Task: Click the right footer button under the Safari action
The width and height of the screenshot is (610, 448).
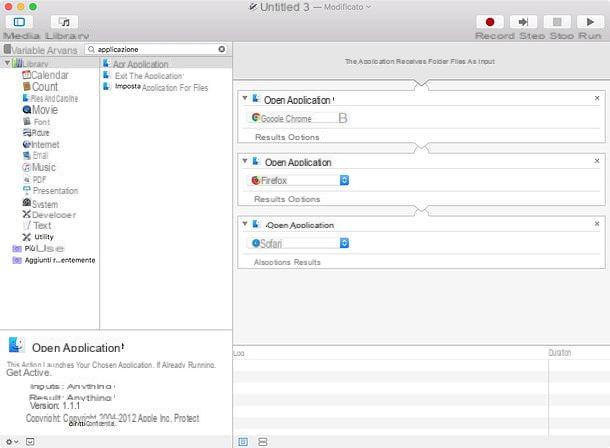Action: 307,262
